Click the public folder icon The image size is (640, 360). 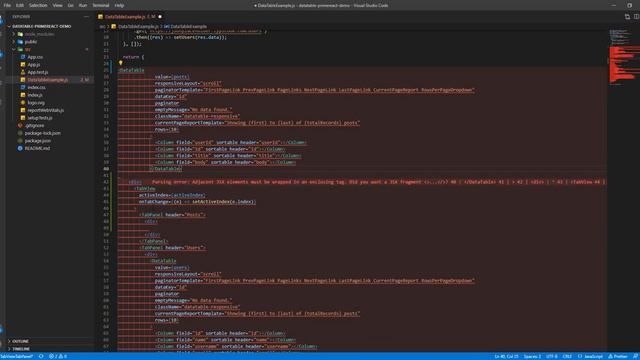(x=20, y=42)
